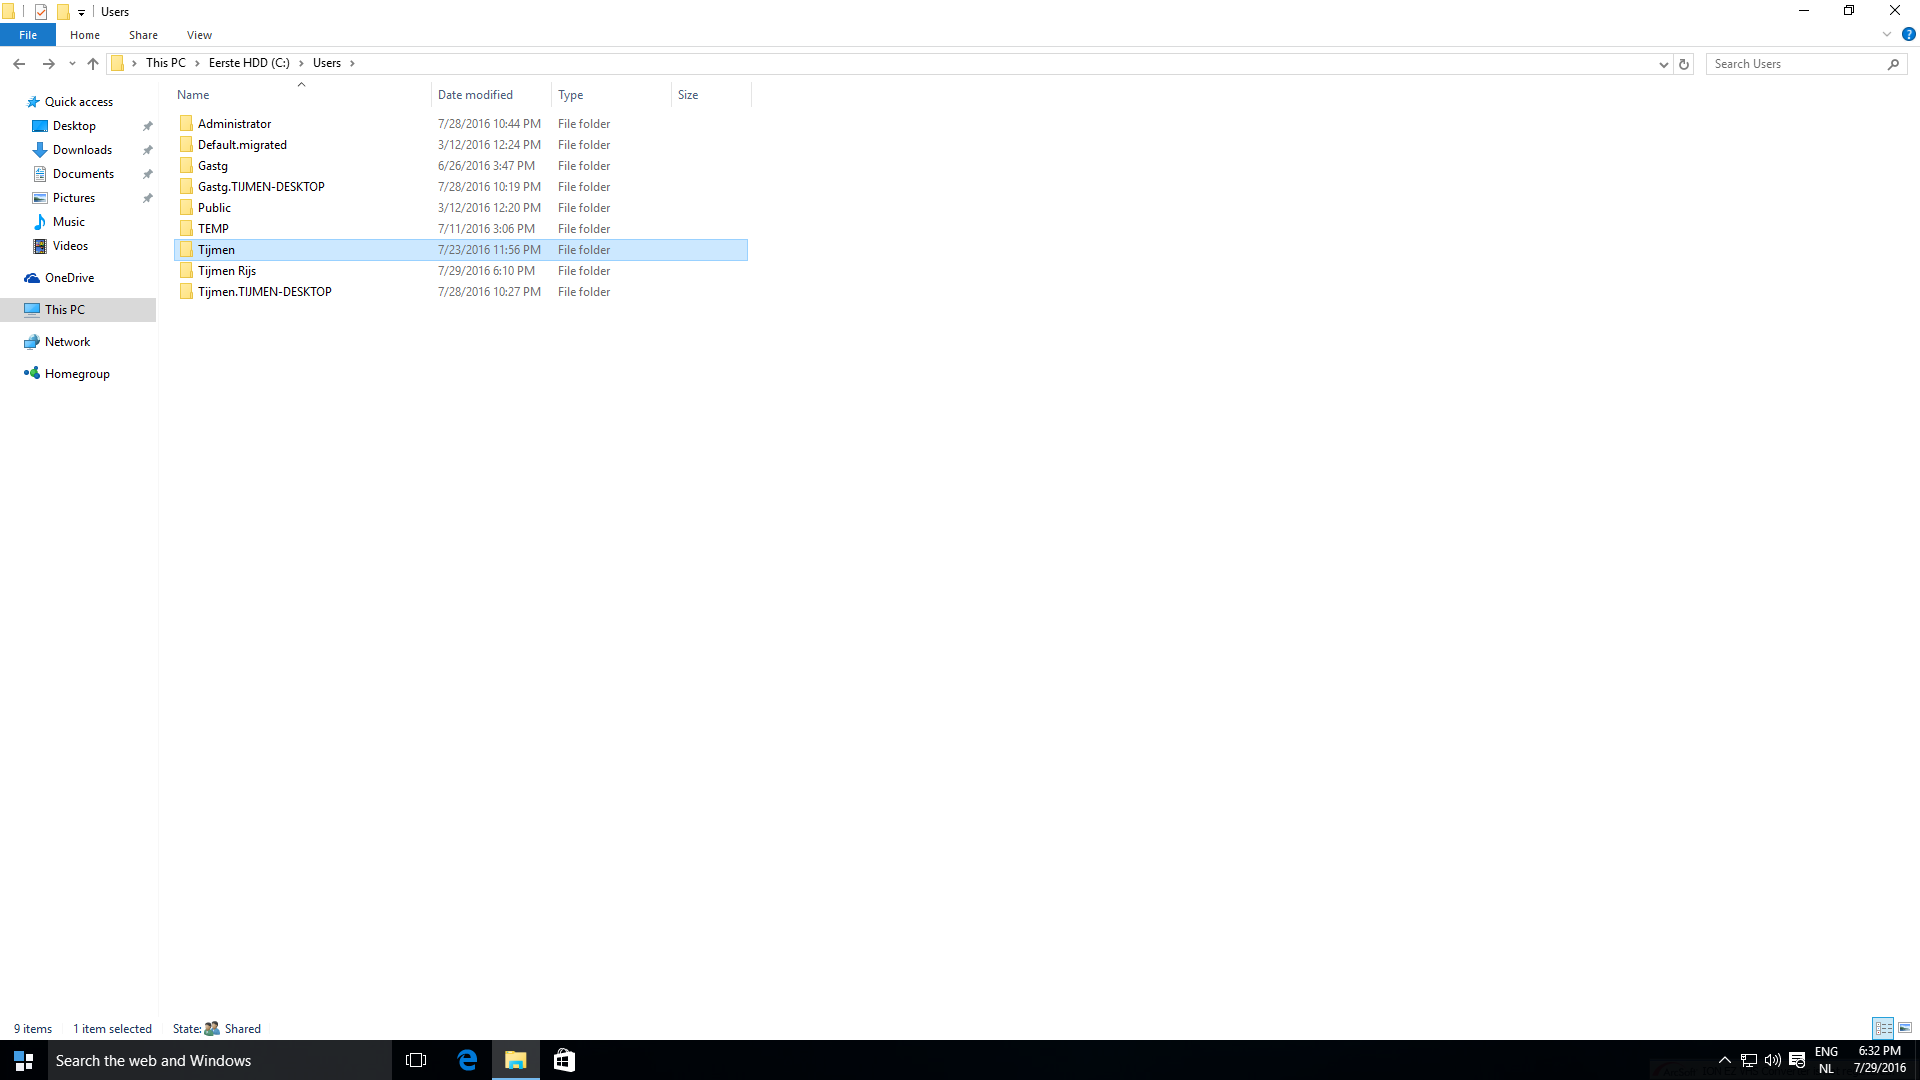Open Videos in the navigation pane
The width and height of the screenshot is (1920, 1080).
70,246
